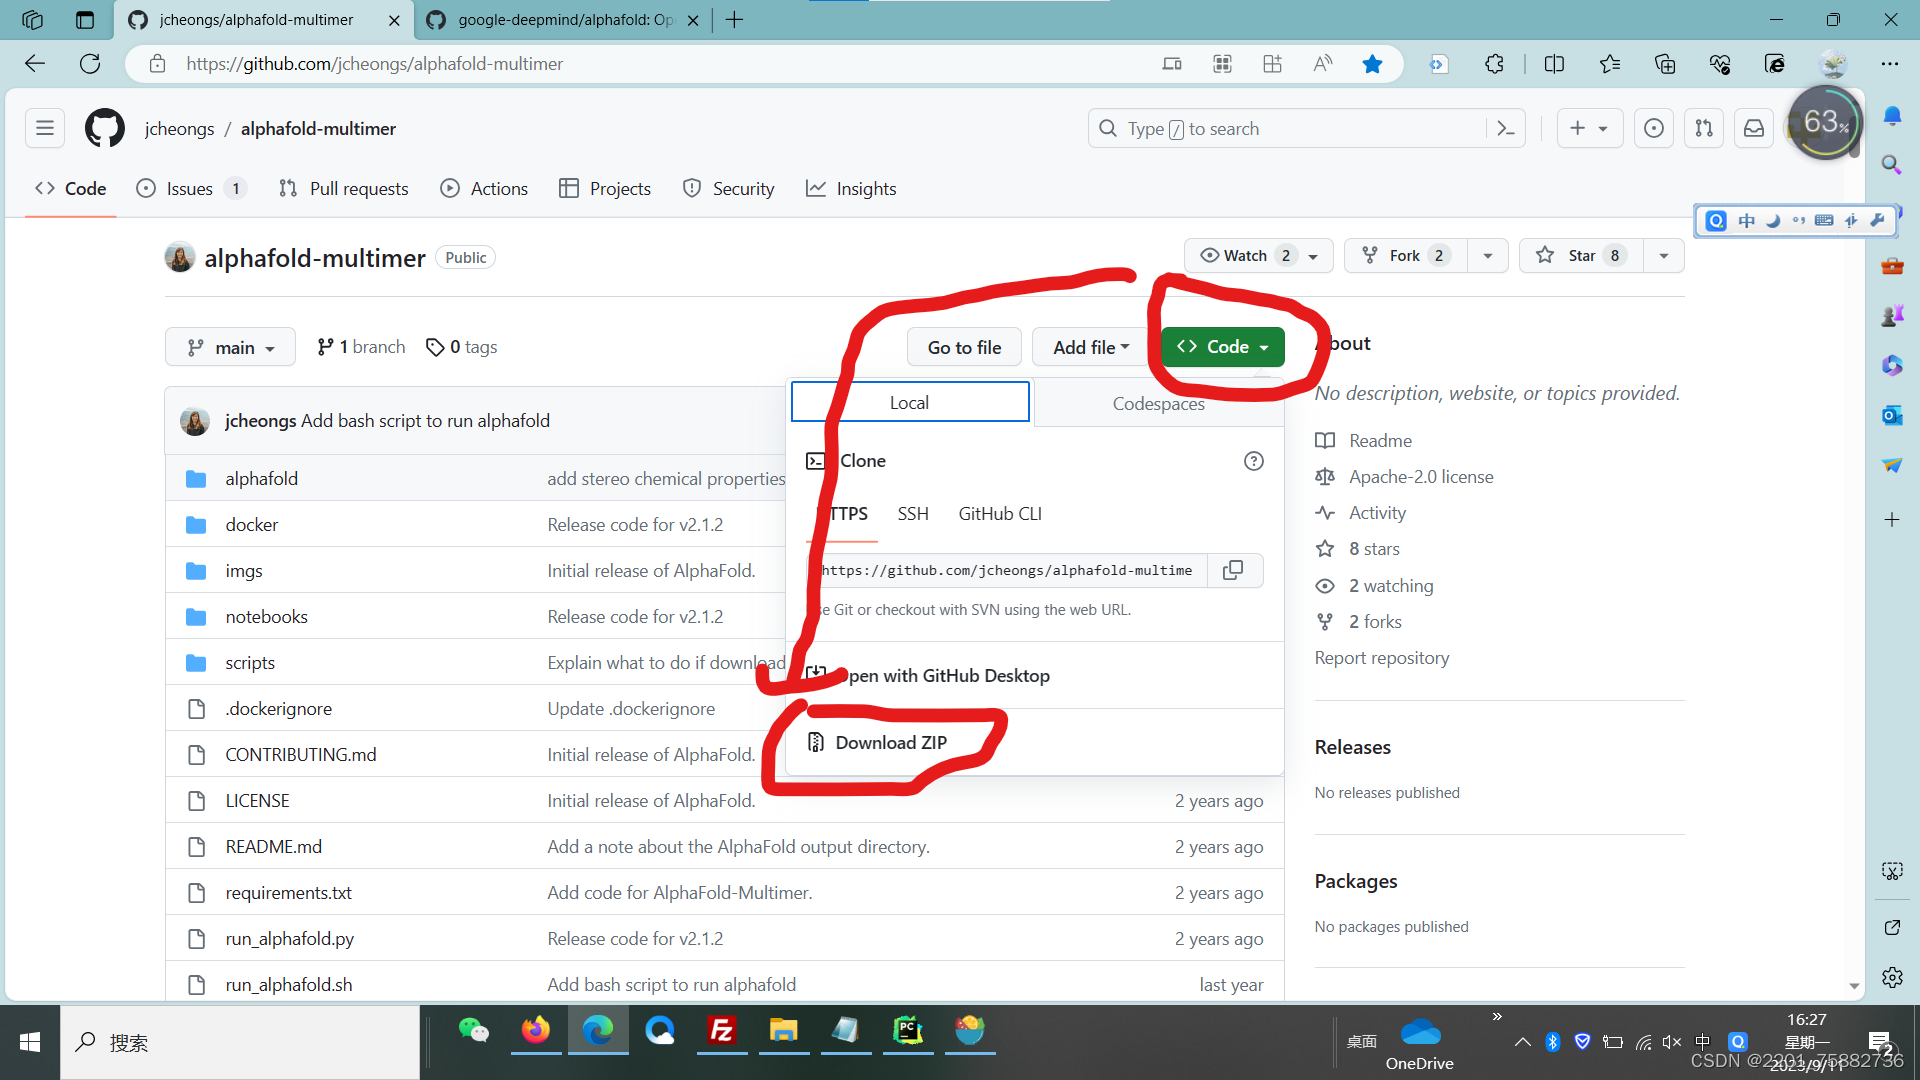
Task: Click the 63% circular progress indicator
Action: coord(1825,123)
